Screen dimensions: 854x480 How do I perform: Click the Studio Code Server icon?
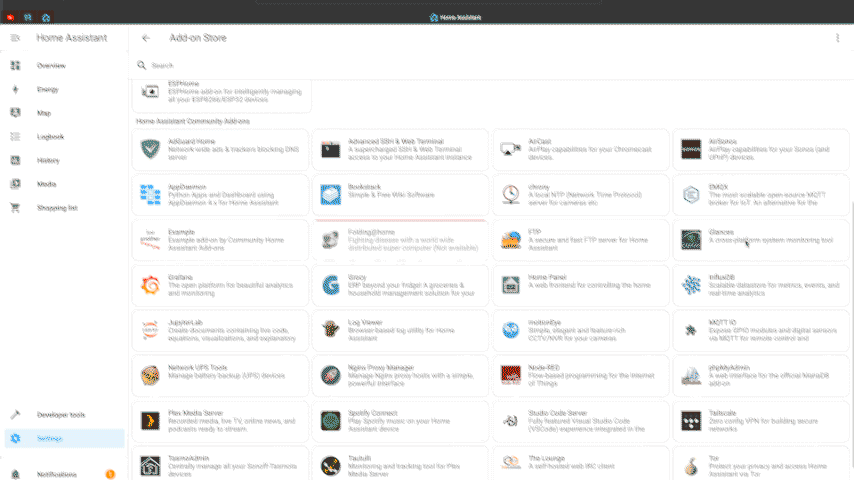(x=511, y=421)
